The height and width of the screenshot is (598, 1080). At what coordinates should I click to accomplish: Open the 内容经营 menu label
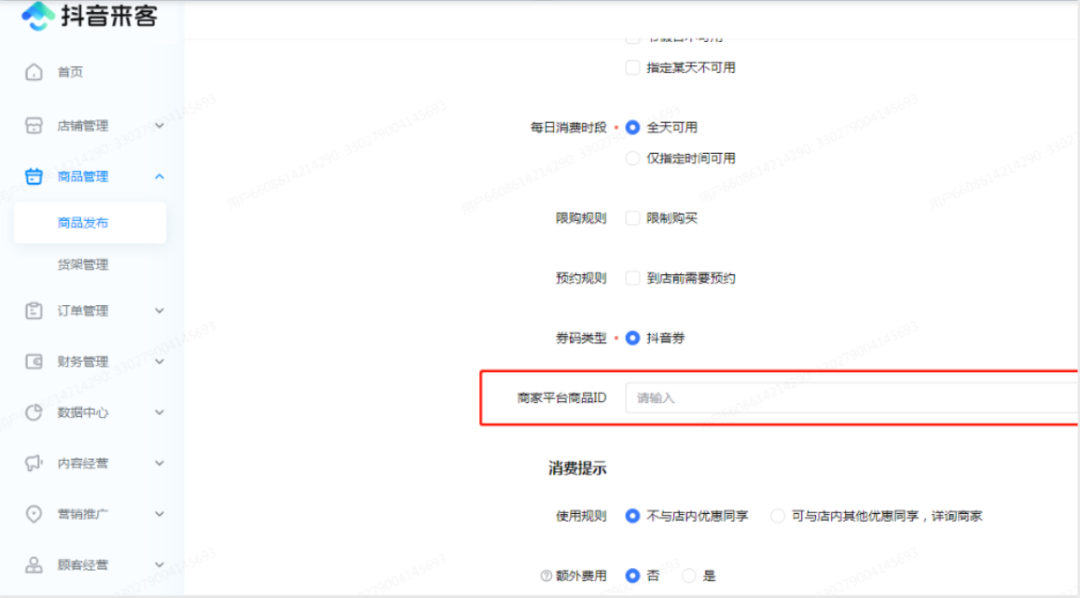pyautogui.click(x=83, y=463)
